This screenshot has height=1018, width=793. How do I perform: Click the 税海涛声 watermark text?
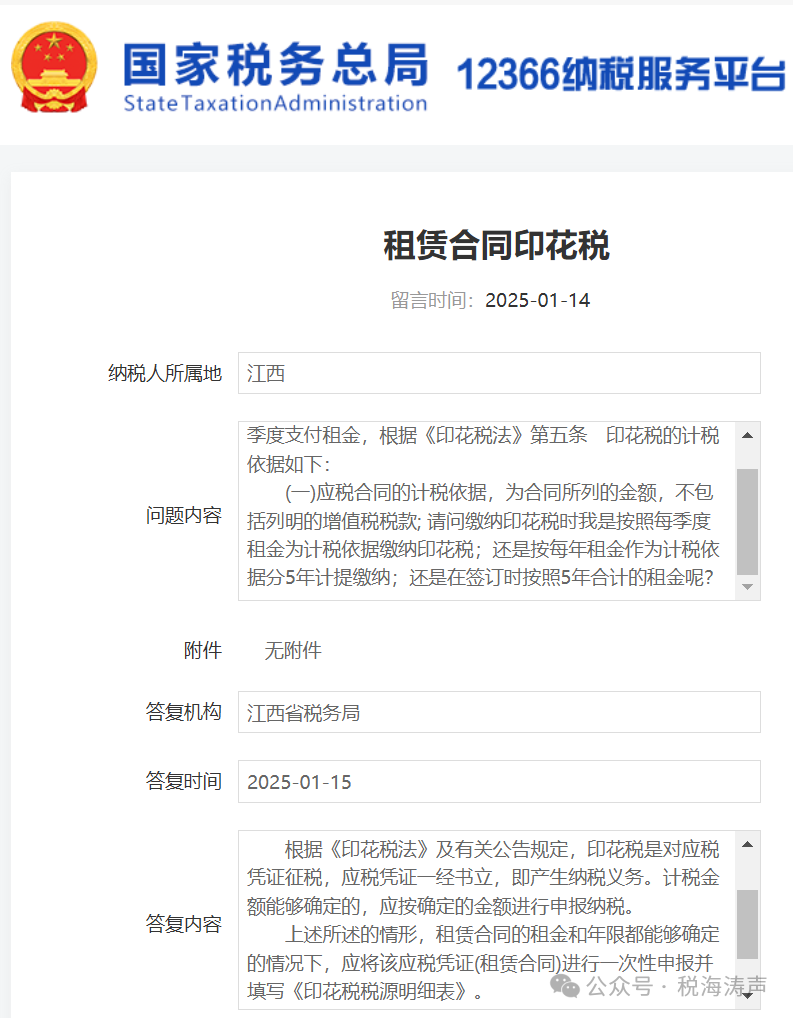[x=722, y=987]
